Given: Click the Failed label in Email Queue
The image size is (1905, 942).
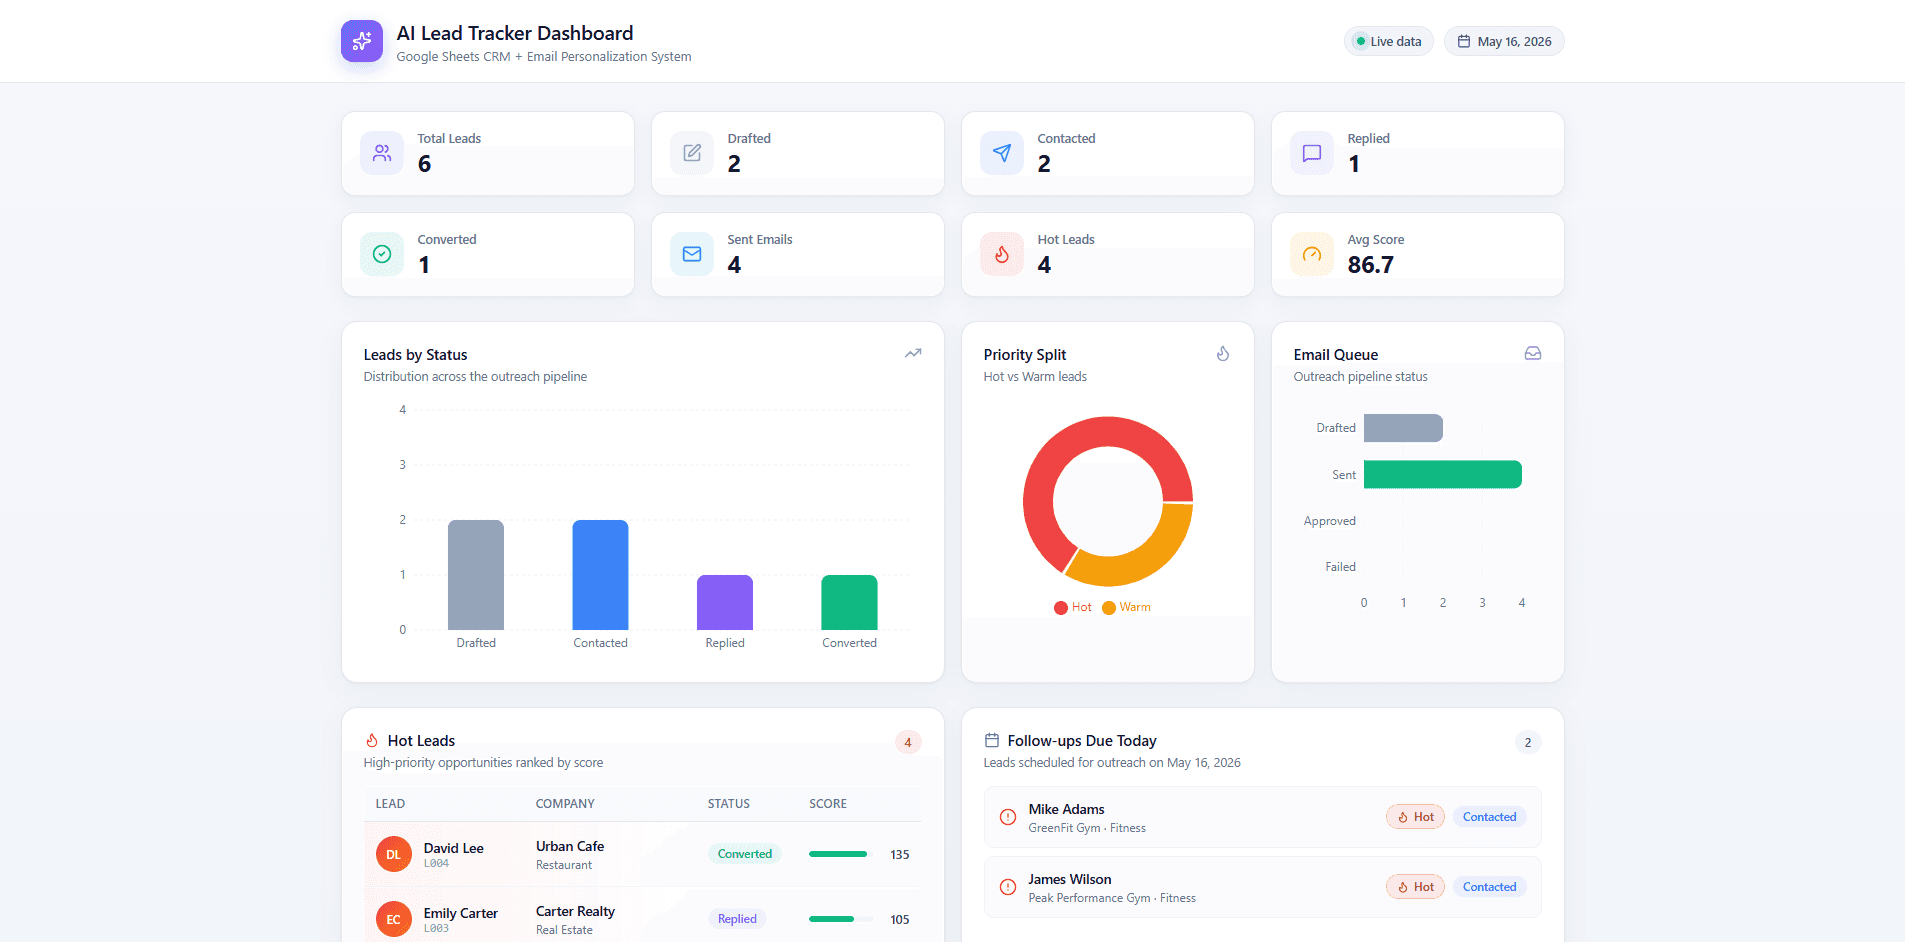Looking at the screenshot, I should click(1340, 567).
